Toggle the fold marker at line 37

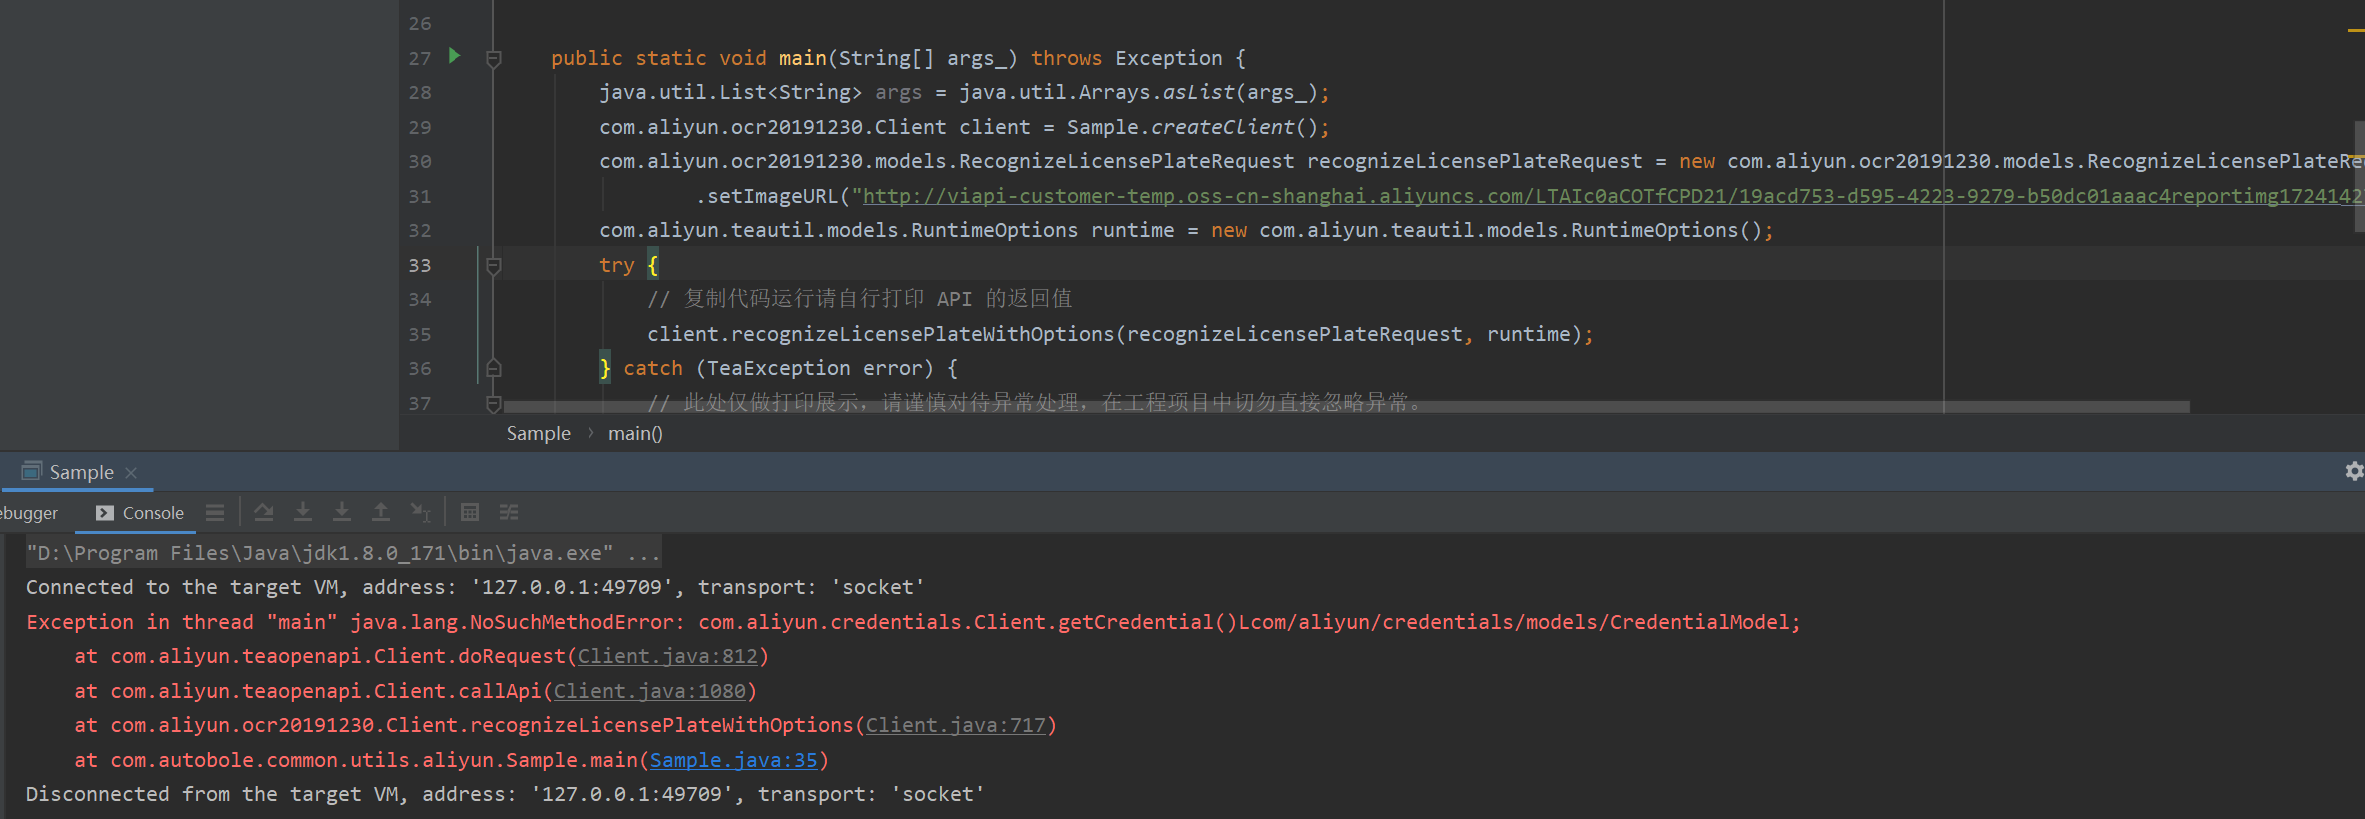tap(493, 403)
